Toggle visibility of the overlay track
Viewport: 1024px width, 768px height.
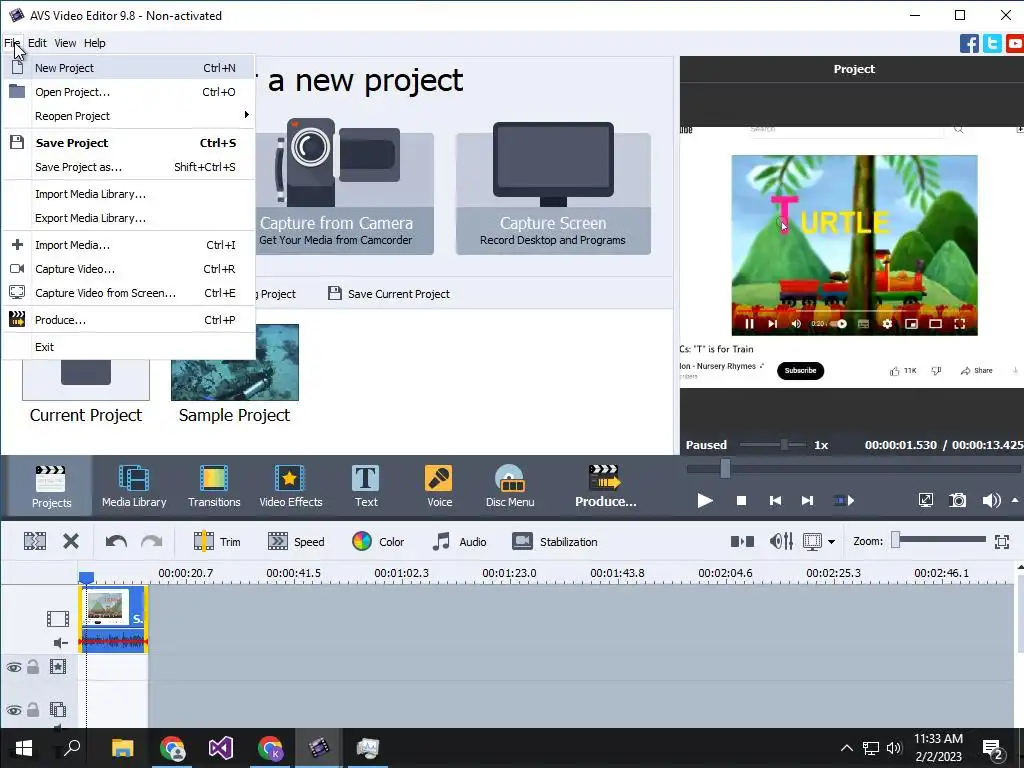tap(14, 710)
